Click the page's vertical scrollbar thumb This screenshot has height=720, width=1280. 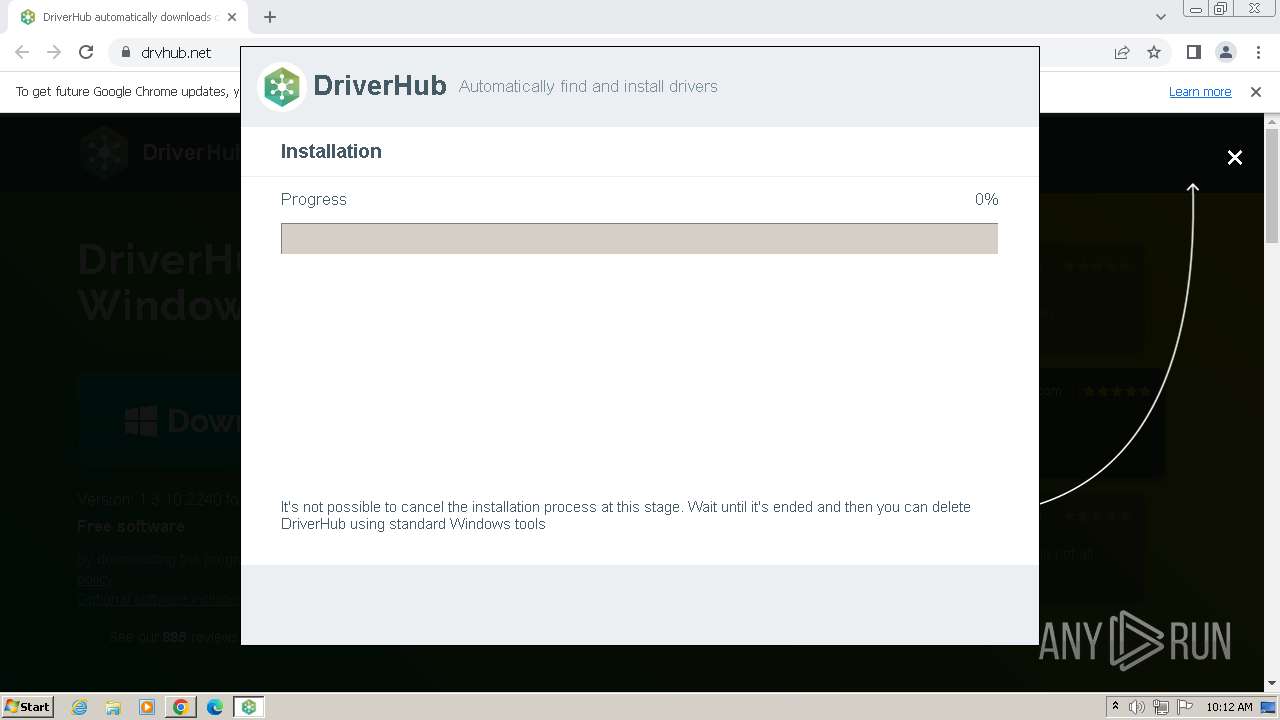coord(1272,187)
